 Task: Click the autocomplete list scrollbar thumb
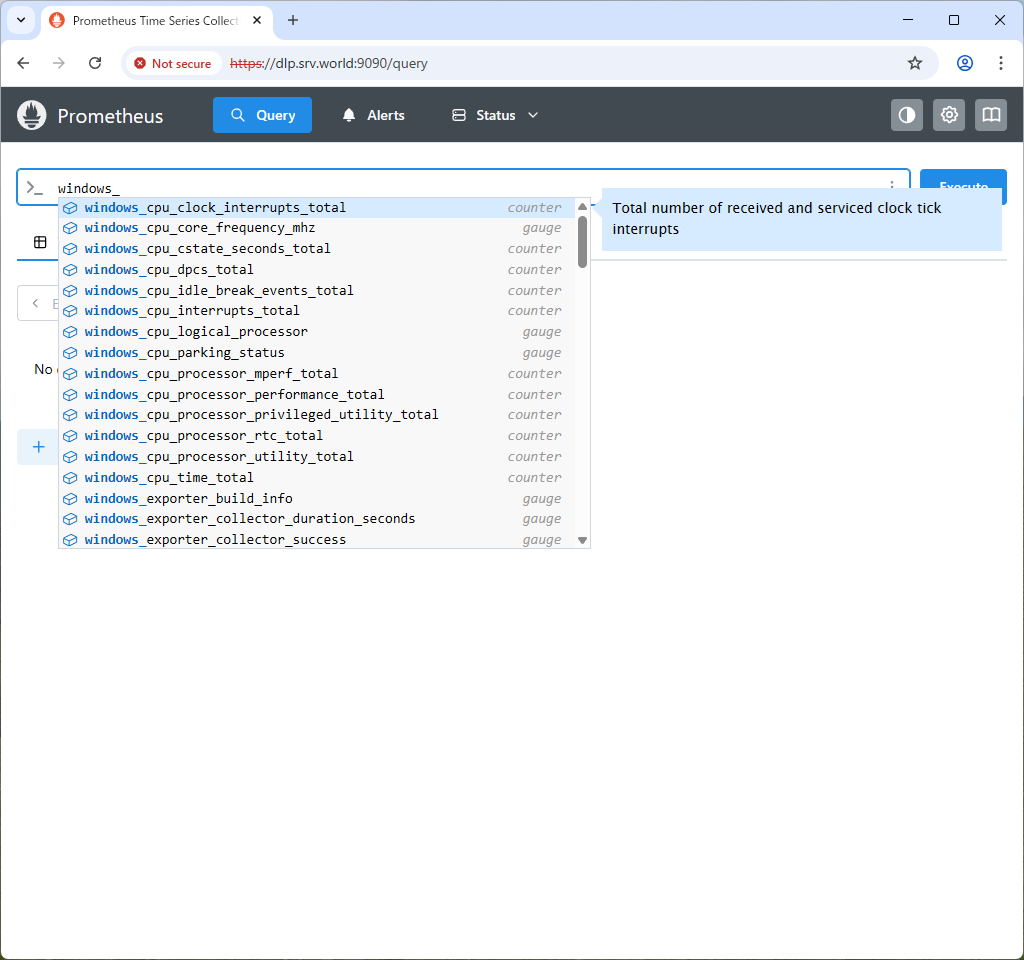click(583, 242)
